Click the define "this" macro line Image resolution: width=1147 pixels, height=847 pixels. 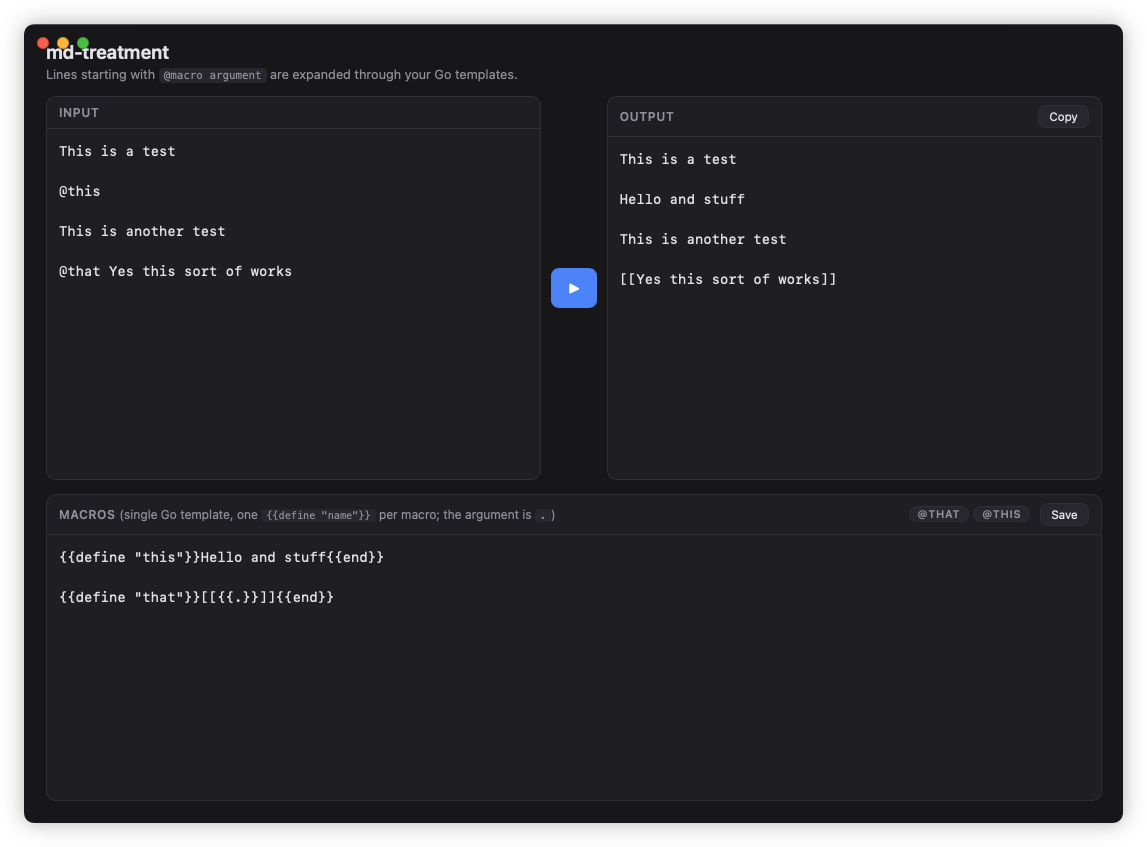(x=222, y=557)
